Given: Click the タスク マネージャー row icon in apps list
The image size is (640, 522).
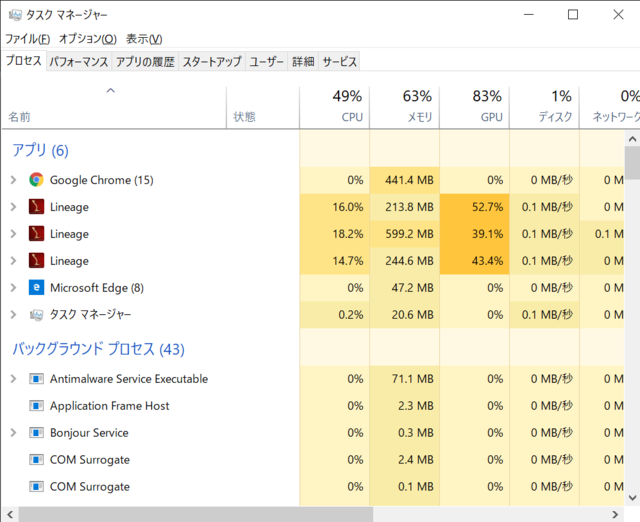Looking at the screenshot, I should tap(36, 315).
